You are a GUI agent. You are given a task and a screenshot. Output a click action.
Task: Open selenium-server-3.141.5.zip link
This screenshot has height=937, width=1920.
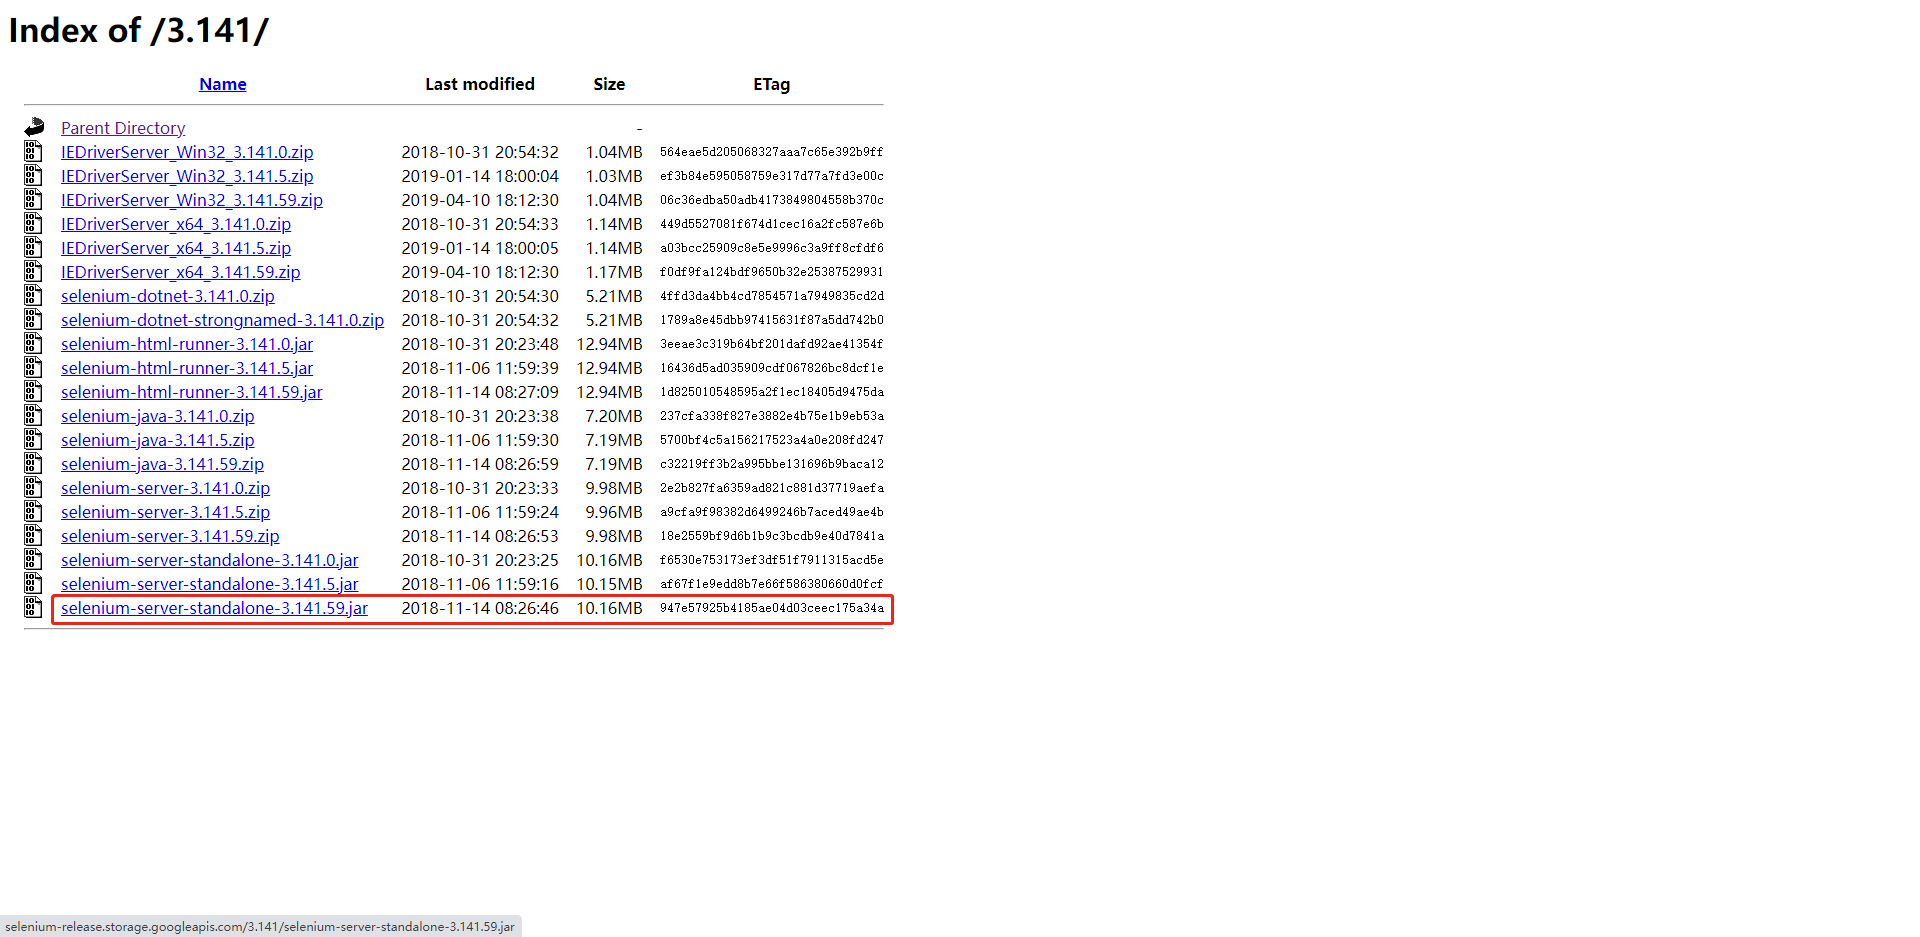point(165,512)
